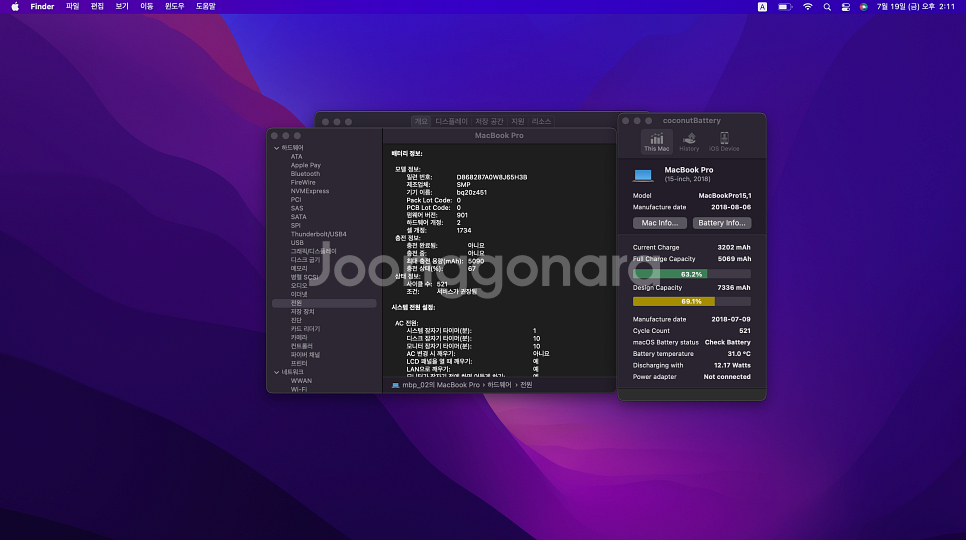Viewport: 966px width, 540px height.
Task: Switch to 디스플레이 tab in About This Mac
Action: click(x=451, y=121)
